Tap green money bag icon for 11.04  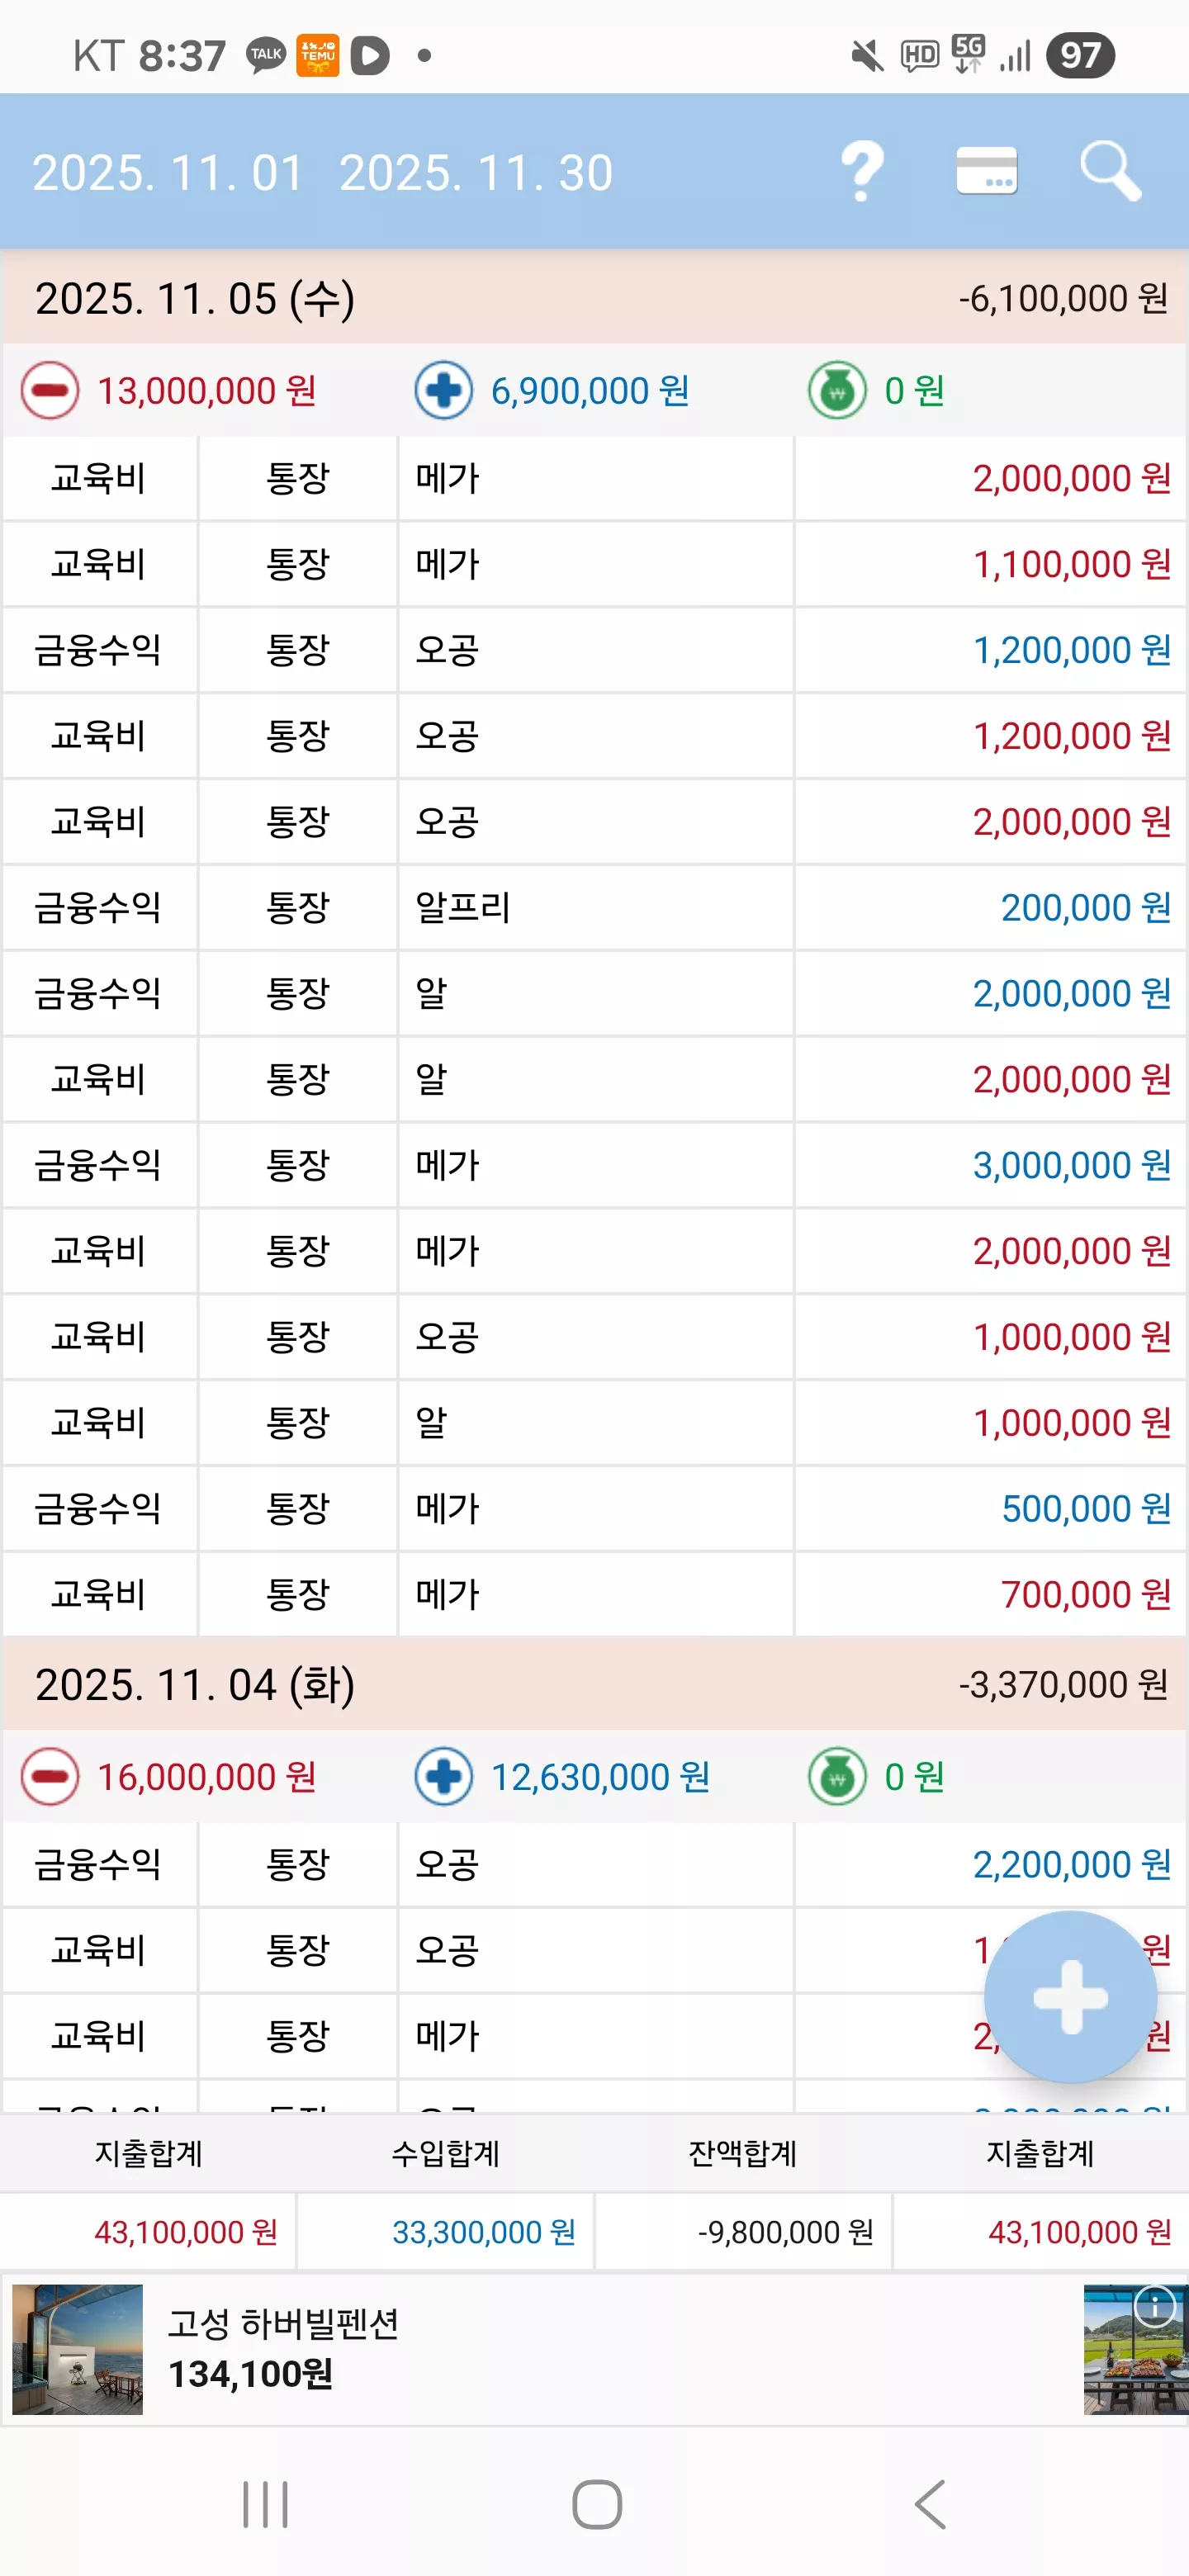[837, 1777]
